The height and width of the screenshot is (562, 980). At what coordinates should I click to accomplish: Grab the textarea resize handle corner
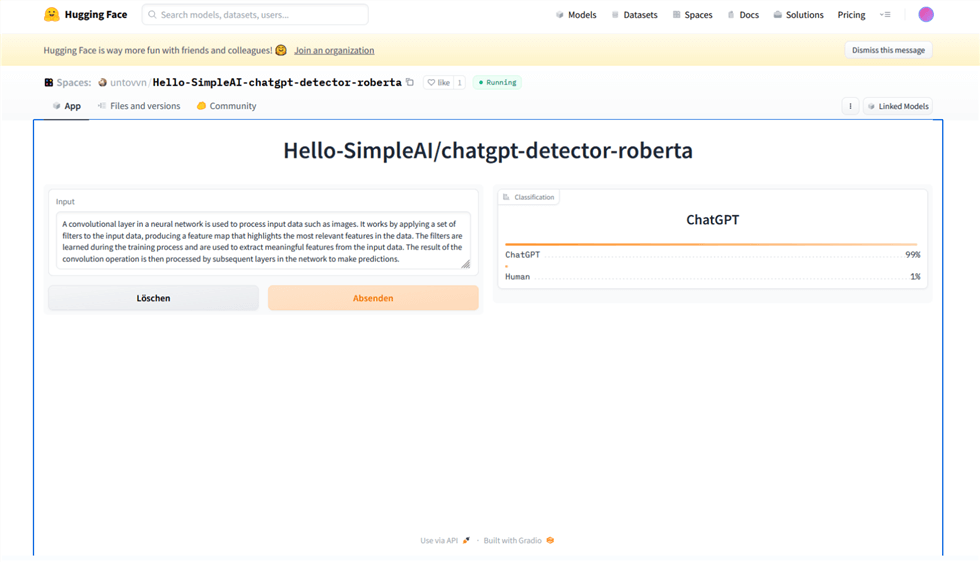point(466,264)
